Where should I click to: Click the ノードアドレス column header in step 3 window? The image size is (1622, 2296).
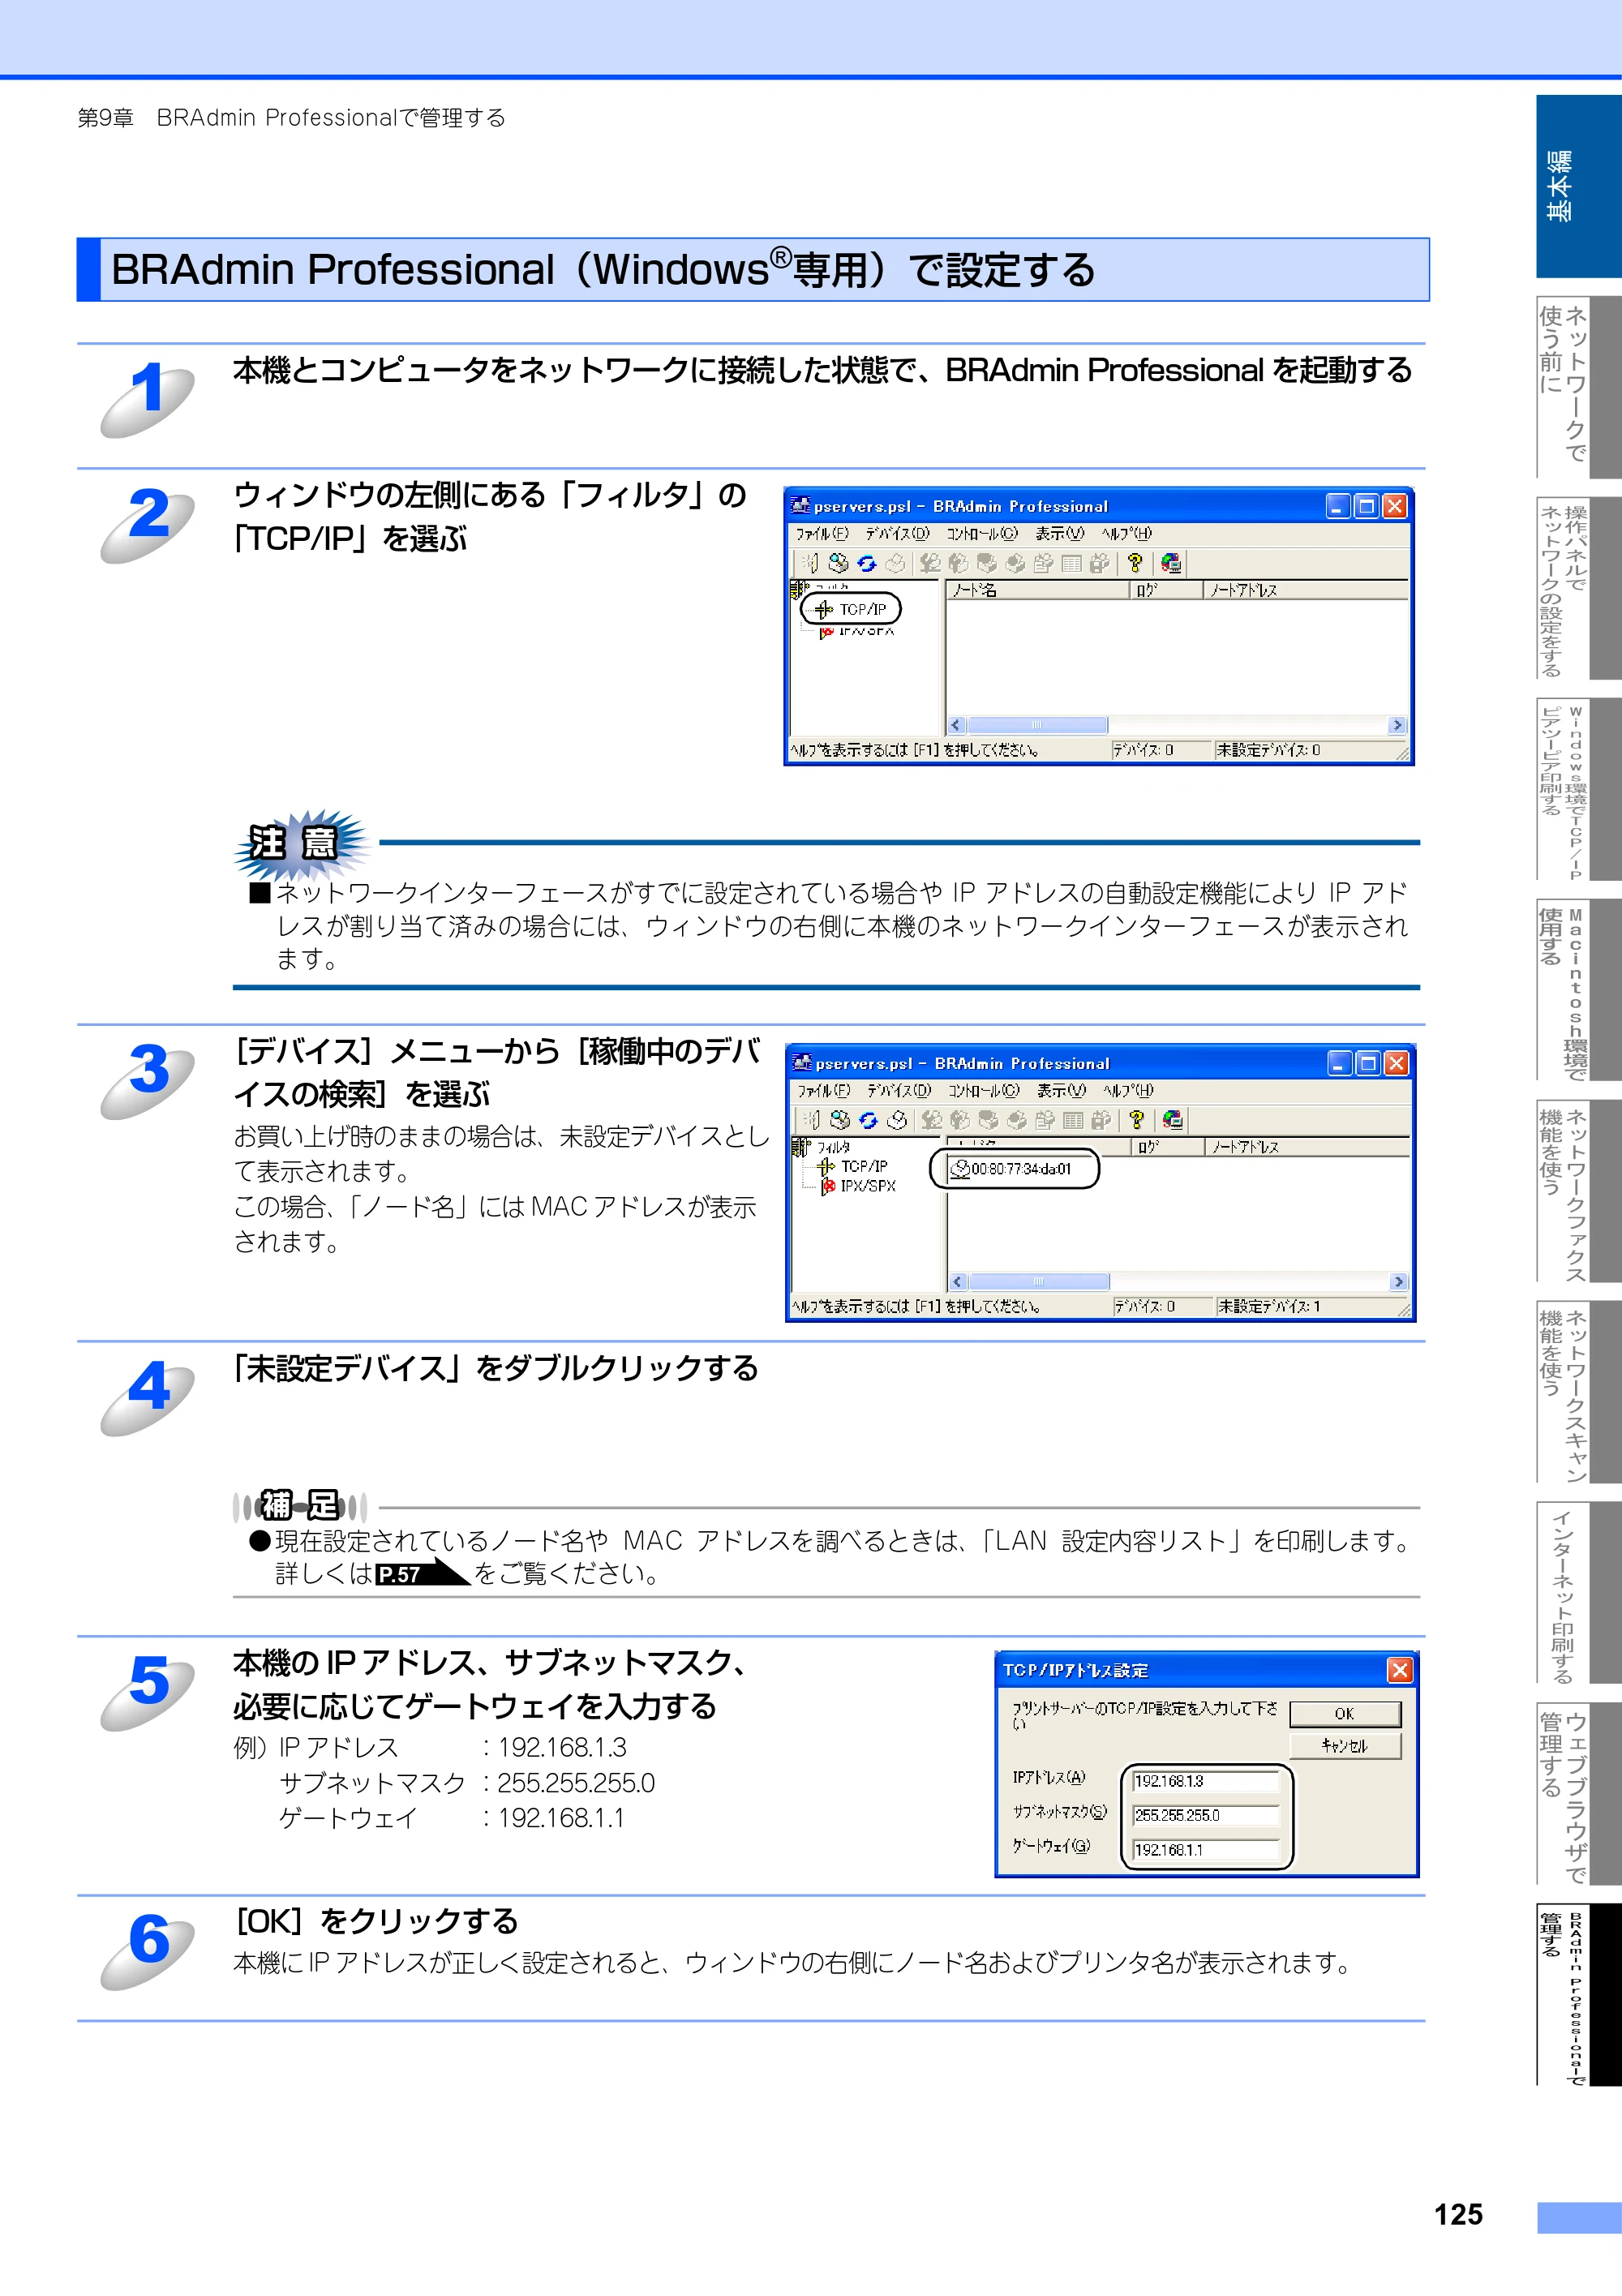coord(1307,1147)
